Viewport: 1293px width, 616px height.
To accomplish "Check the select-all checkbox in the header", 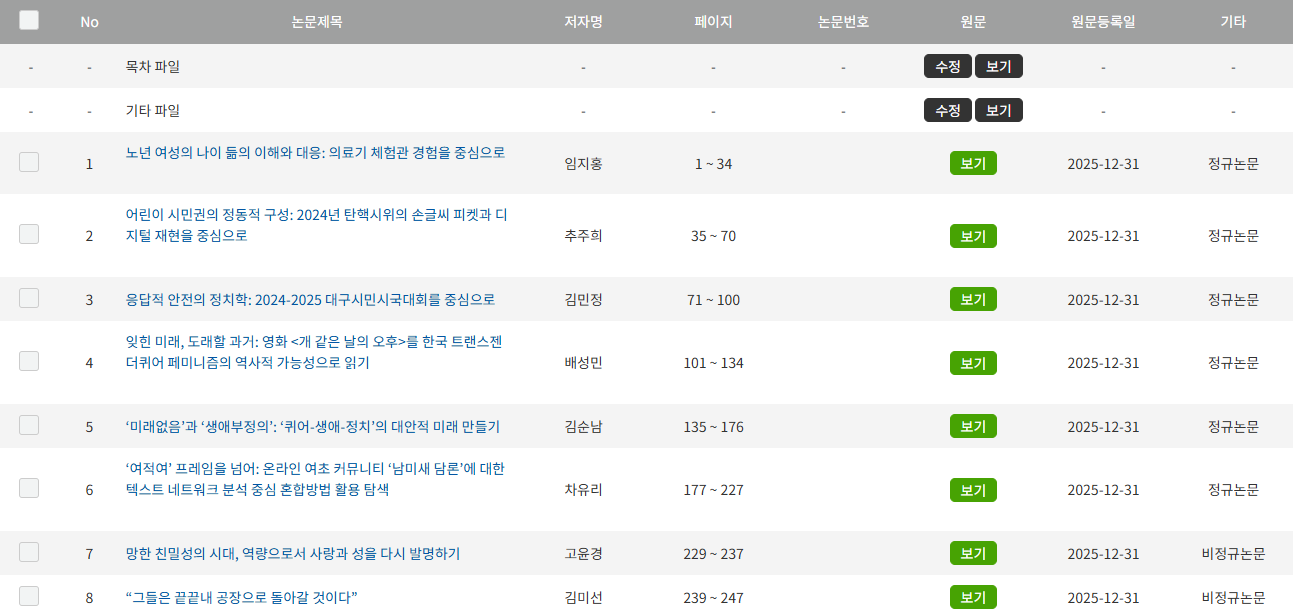I will point(29,20).
